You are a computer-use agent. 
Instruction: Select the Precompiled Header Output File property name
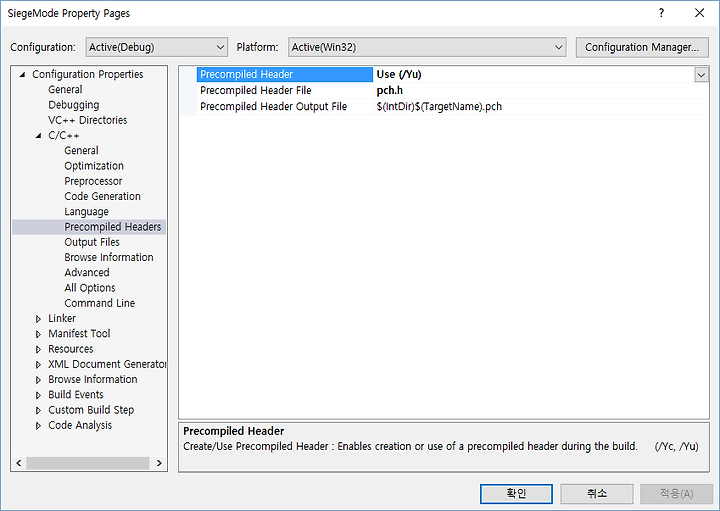click(x=273, y=107)
